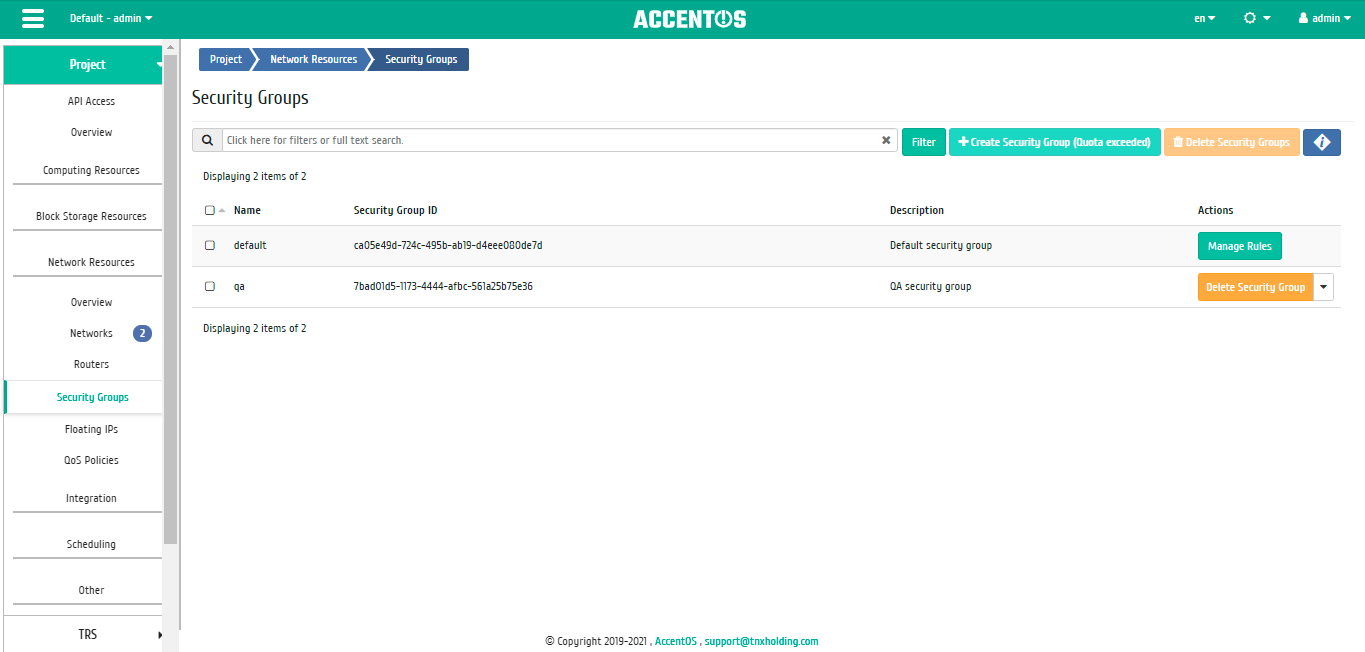Image resolution: width=1365 pixels, height=652 pixels.
Task: Click support@tnxholding.com email link
Action: [761, 642]
